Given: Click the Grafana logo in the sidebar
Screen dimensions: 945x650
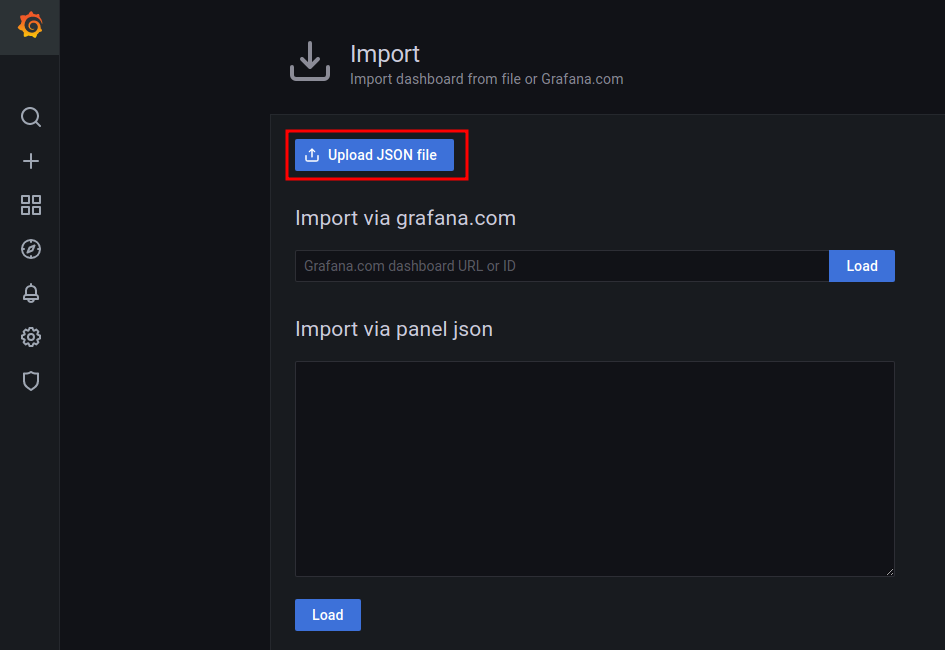Looking at the screenshot, I should point(30,26).
